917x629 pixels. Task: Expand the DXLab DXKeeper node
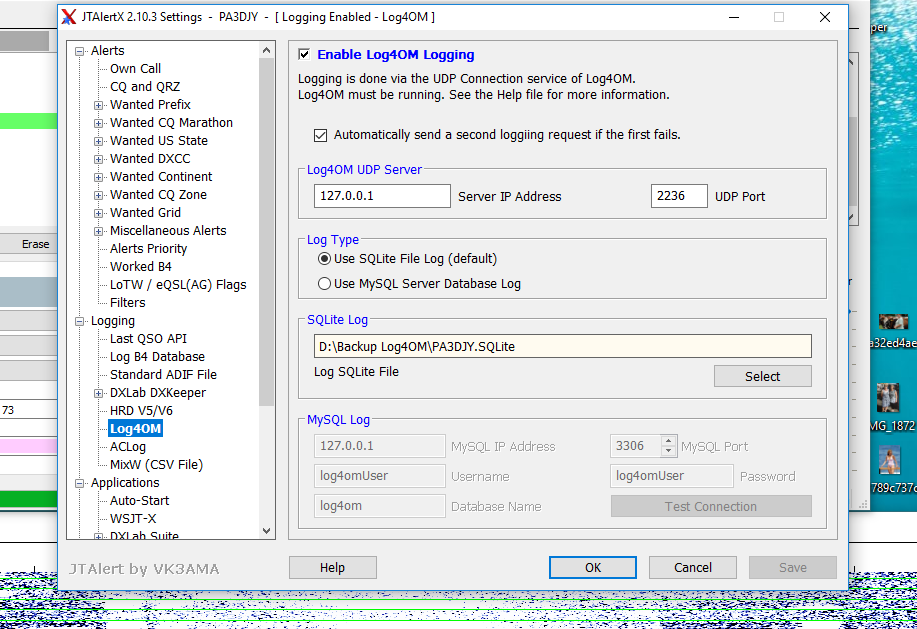point(99,393)
